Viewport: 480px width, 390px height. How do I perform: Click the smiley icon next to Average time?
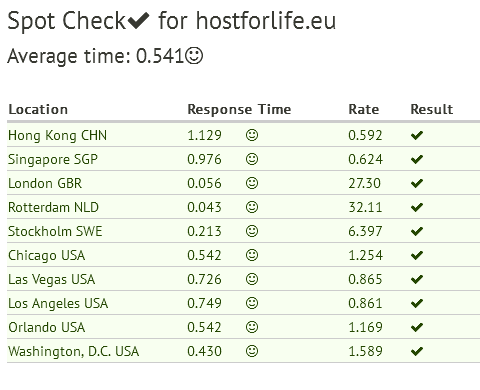pos(194,56)
